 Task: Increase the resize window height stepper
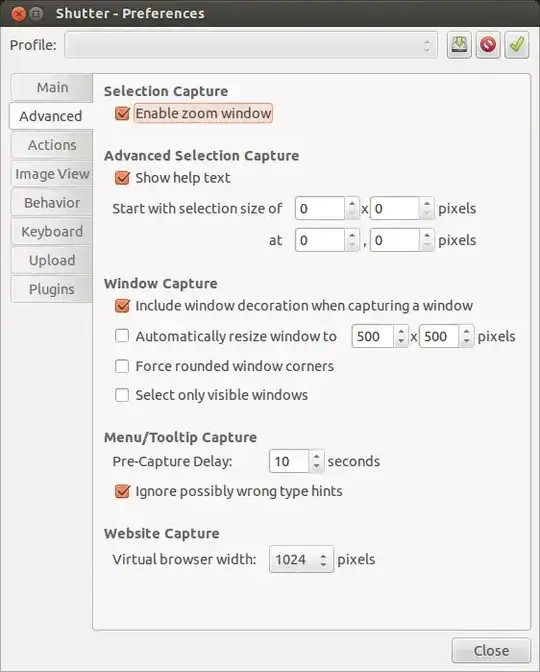click(466, 331)
